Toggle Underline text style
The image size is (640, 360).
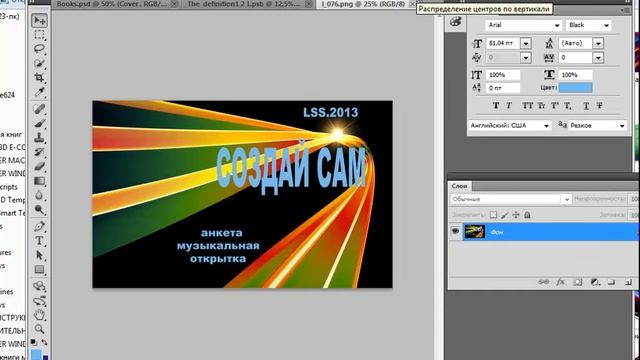tap(586, 105)
